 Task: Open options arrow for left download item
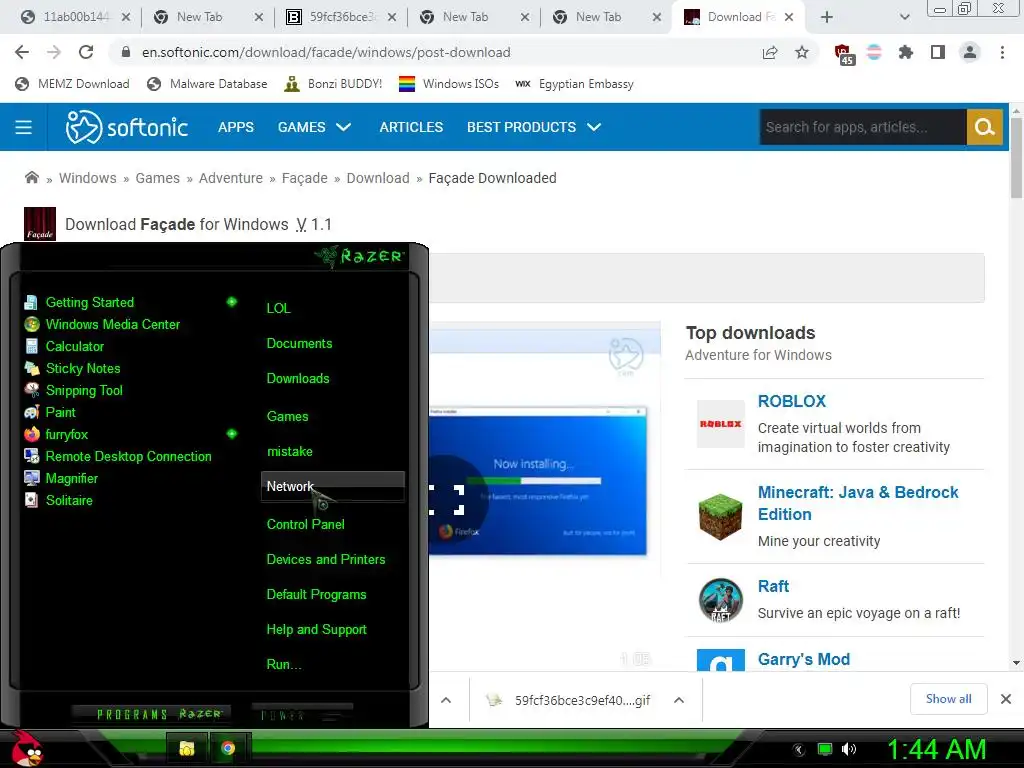[446, 700]
